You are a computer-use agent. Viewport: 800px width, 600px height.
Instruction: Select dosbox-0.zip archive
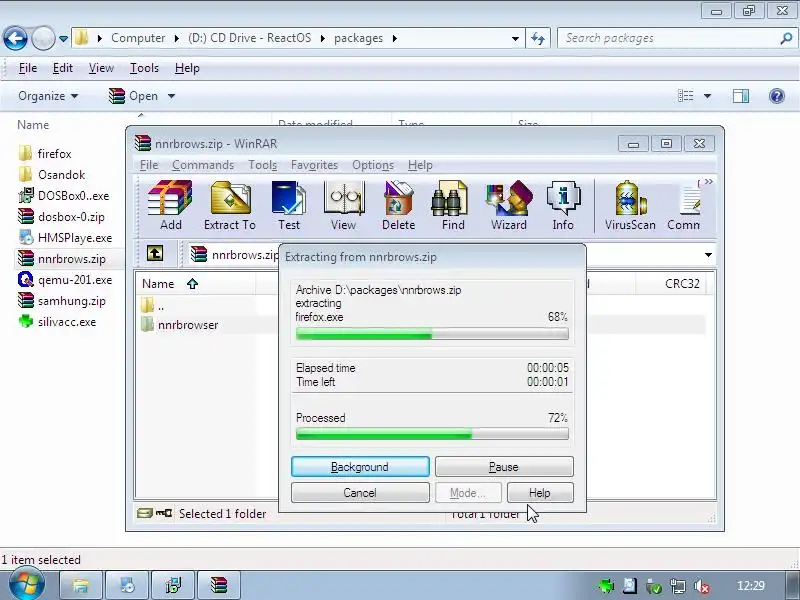[x=61, y=217]
